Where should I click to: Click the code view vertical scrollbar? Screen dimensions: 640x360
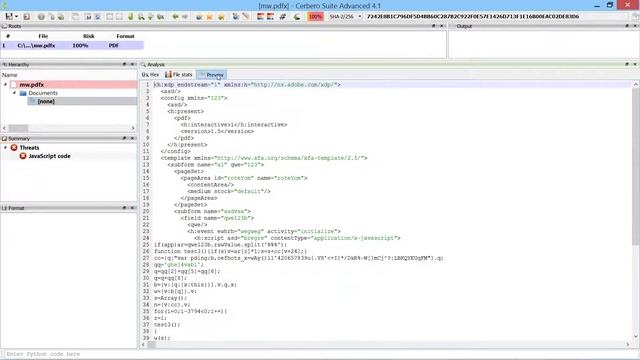click(636, 166)
